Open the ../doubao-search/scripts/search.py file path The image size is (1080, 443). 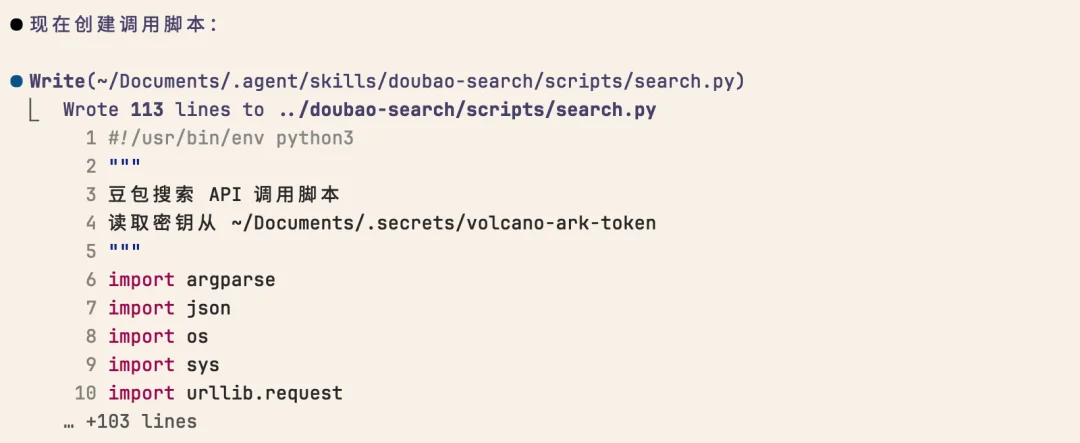(x=468, y=110)
